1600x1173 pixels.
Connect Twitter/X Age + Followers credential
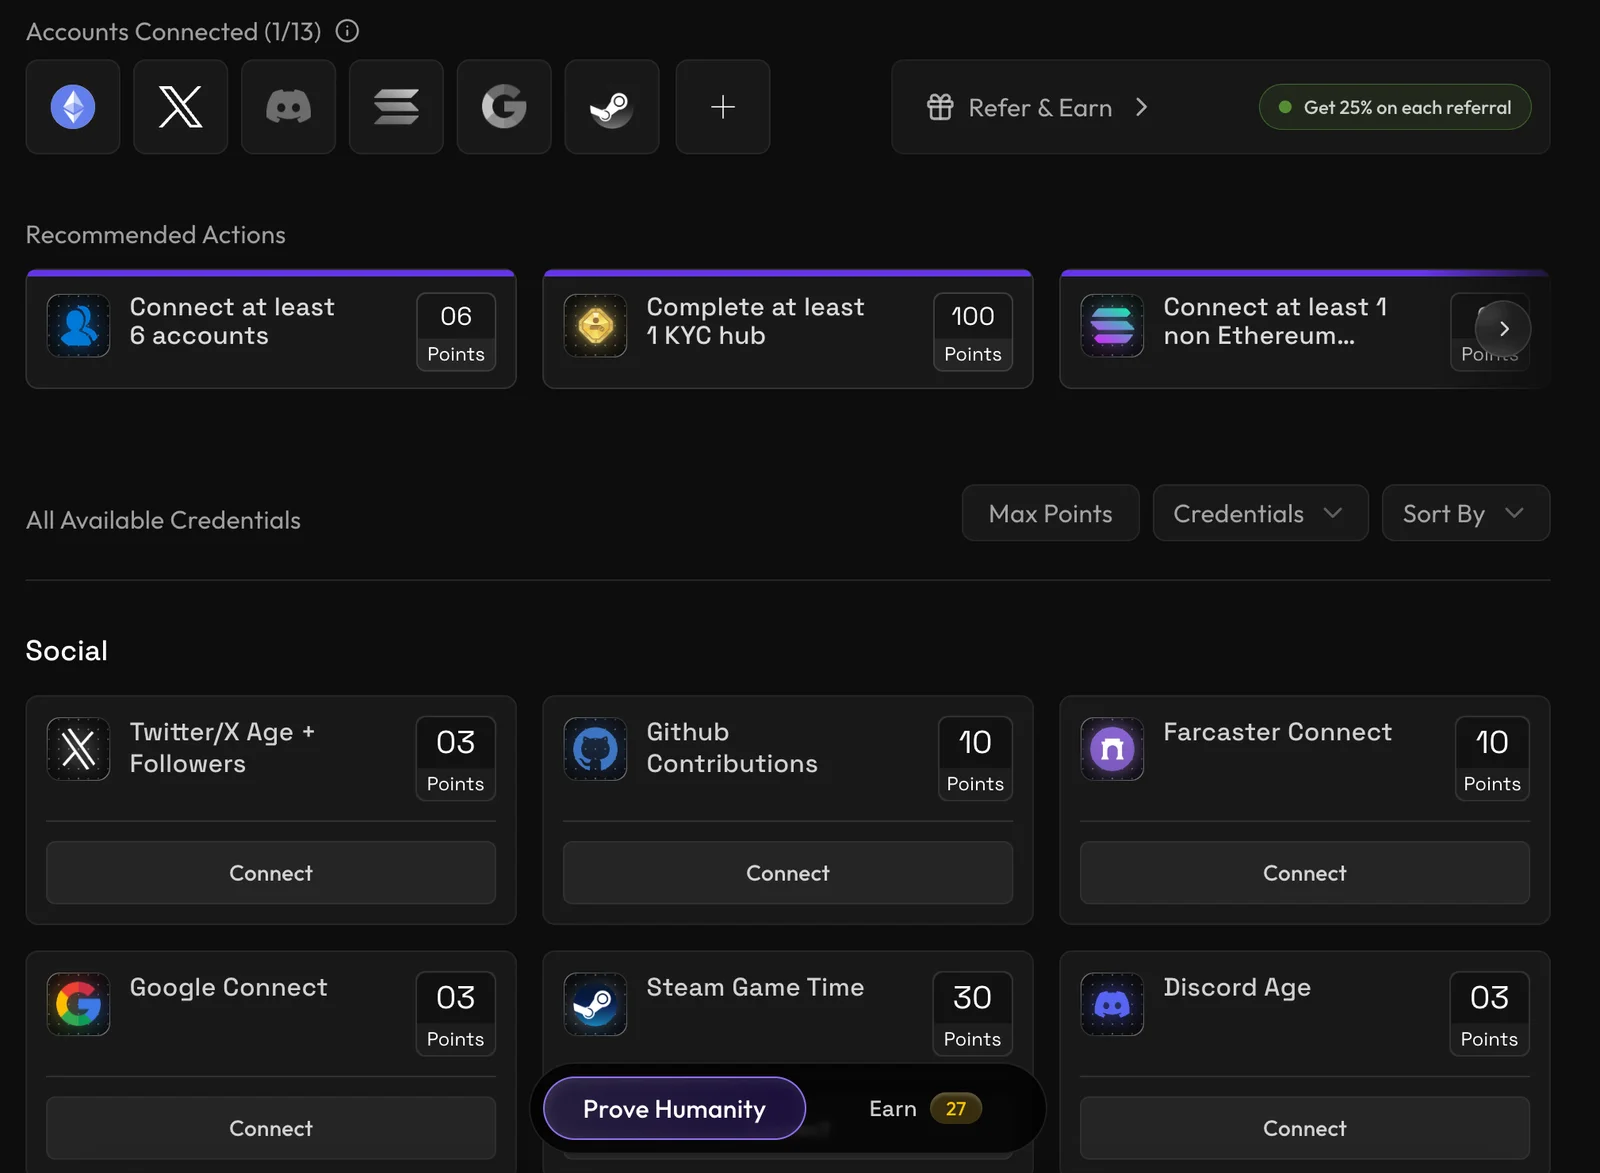[271, 873]
